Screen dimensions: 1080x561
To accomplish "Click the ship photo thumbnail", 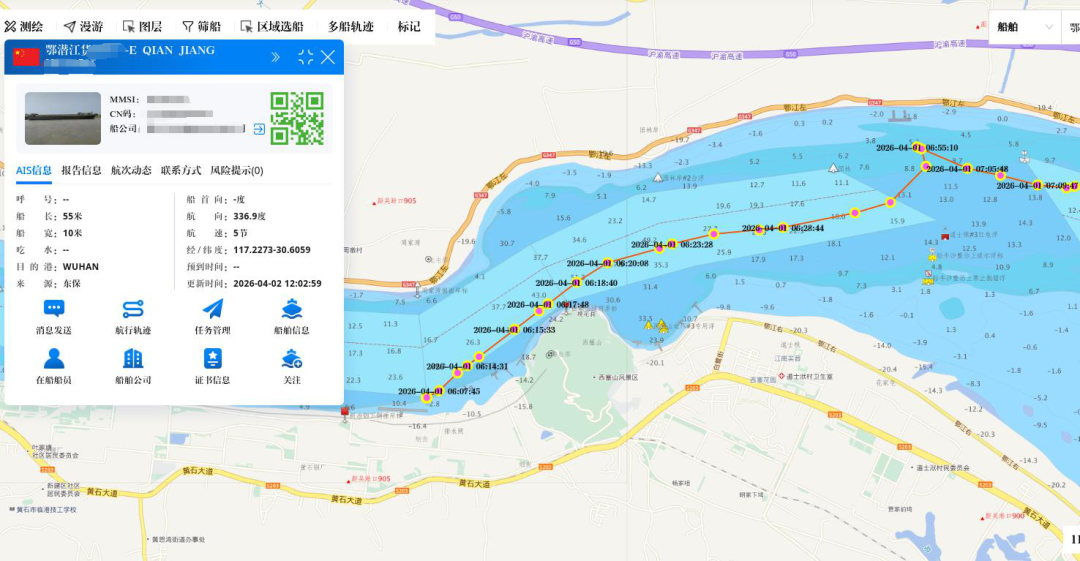I will tap(63, 119).
